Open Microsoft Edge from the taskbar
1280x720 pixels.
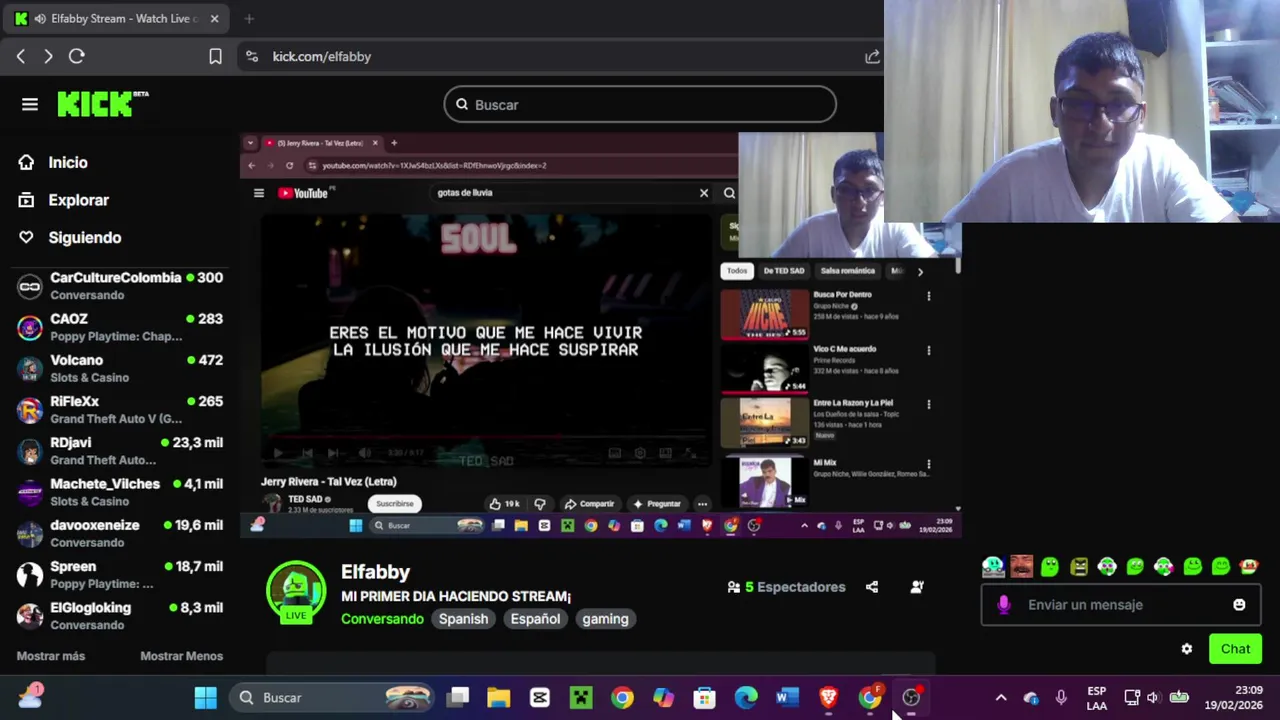coord(746,697)
